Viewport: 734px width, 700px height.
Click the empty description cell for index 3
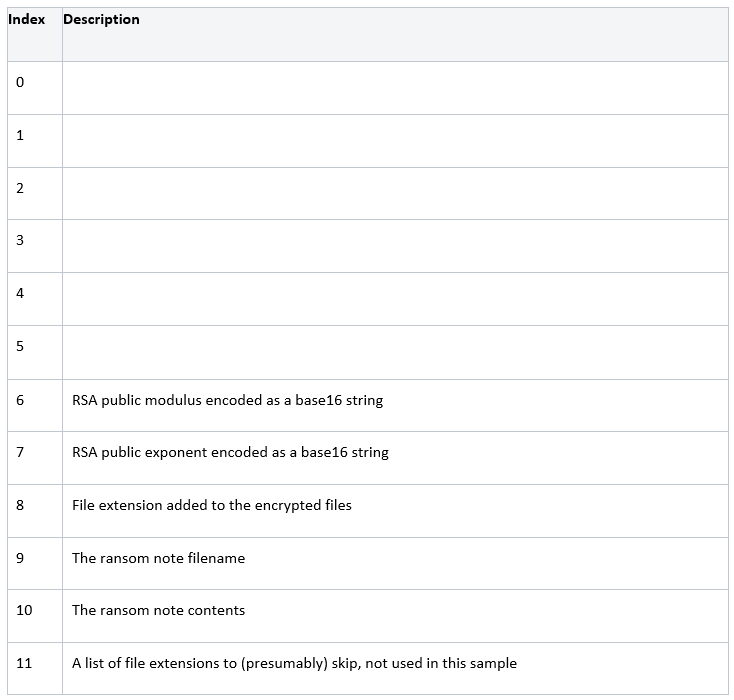(x=395, y=246)
